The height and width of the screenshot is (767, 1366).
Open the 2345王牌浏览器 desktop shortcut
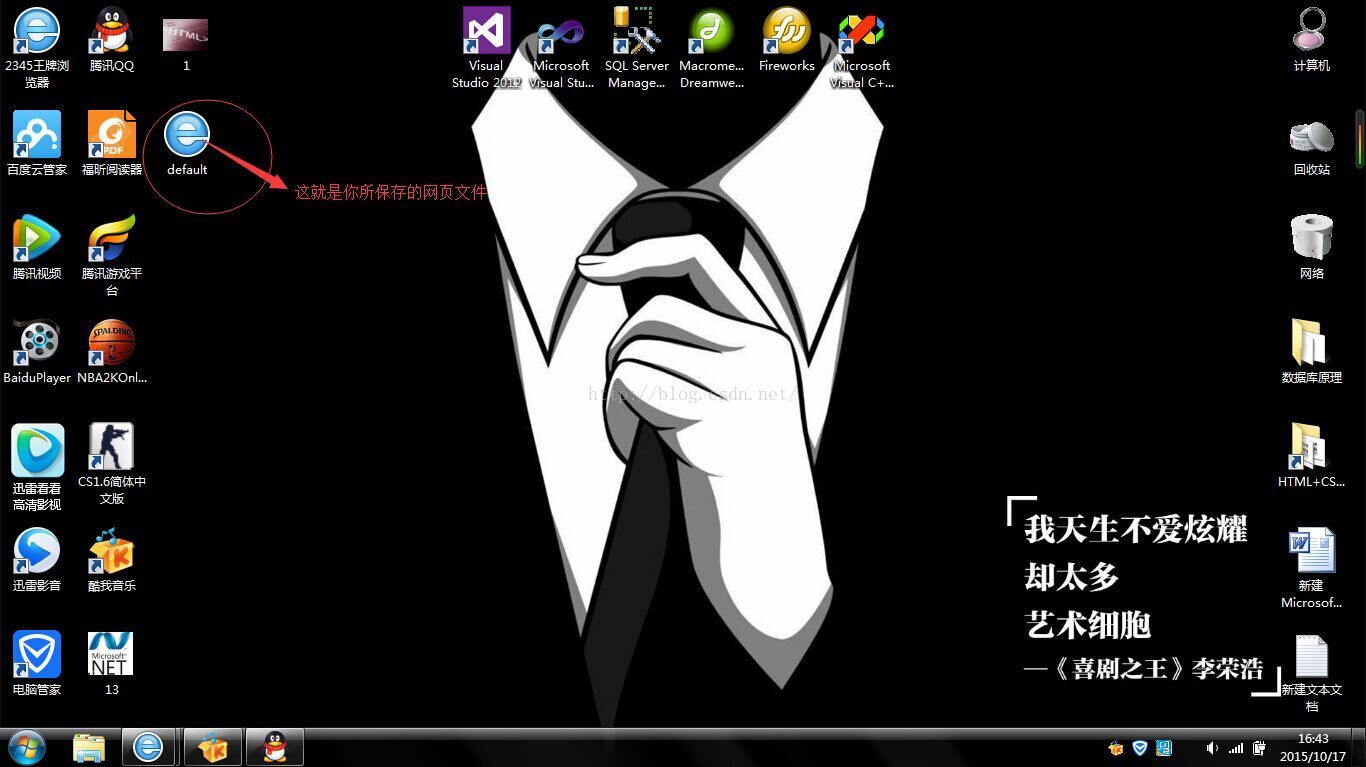click(x=37, y=47)
